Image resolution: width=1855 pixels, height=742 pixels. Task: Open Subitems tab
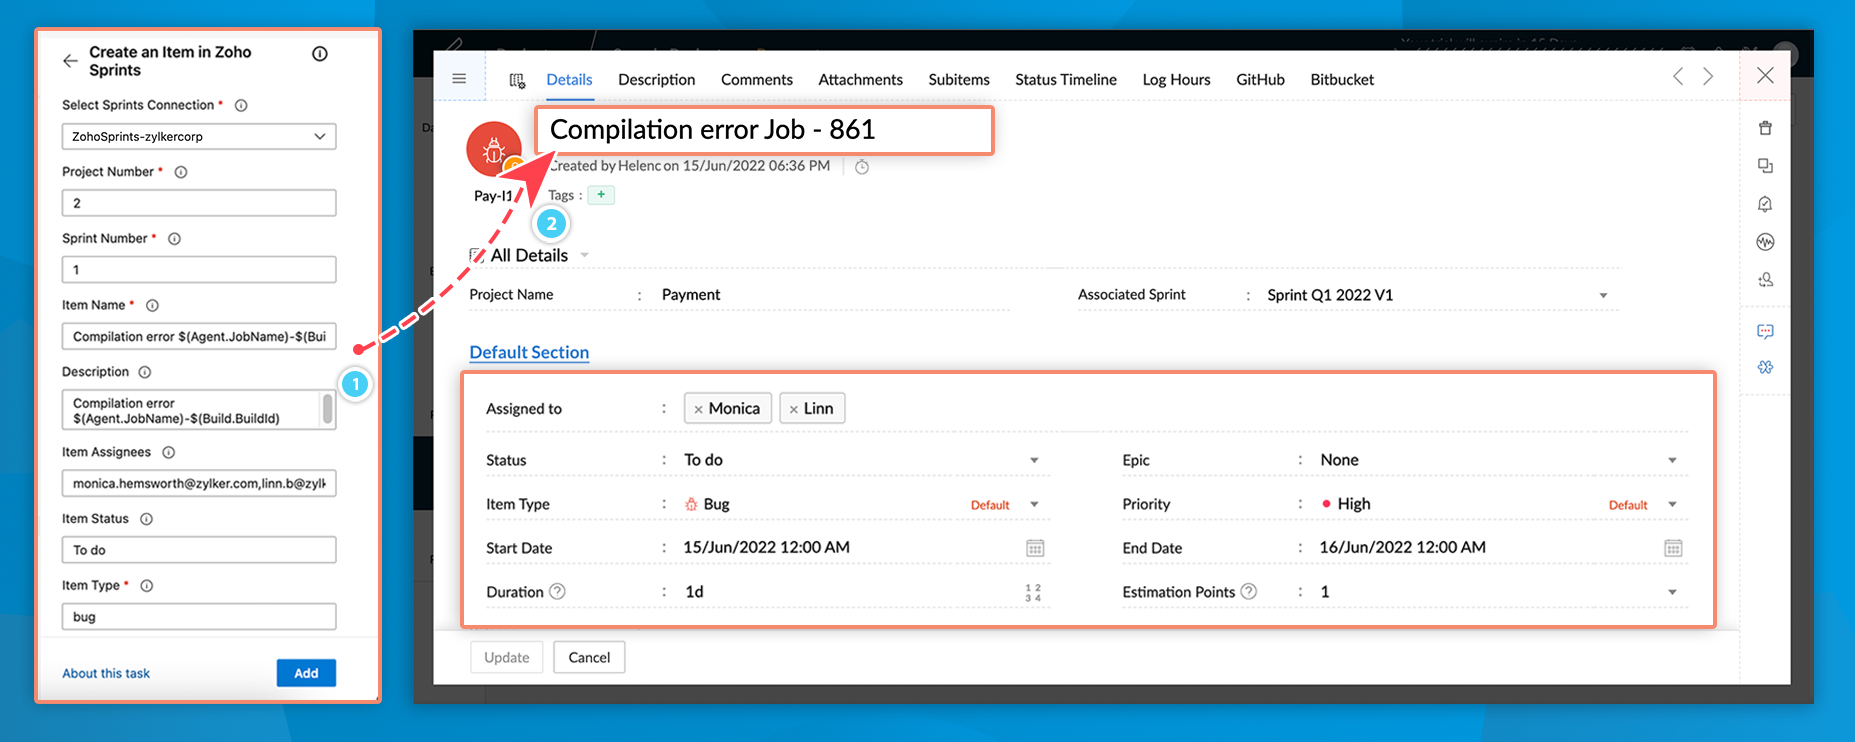pyautogui.click(x=958, y=80)
